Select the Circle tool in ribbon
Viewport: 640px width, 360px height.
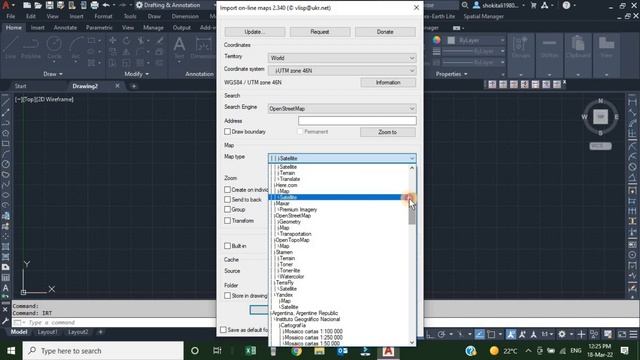coord(54,48)
